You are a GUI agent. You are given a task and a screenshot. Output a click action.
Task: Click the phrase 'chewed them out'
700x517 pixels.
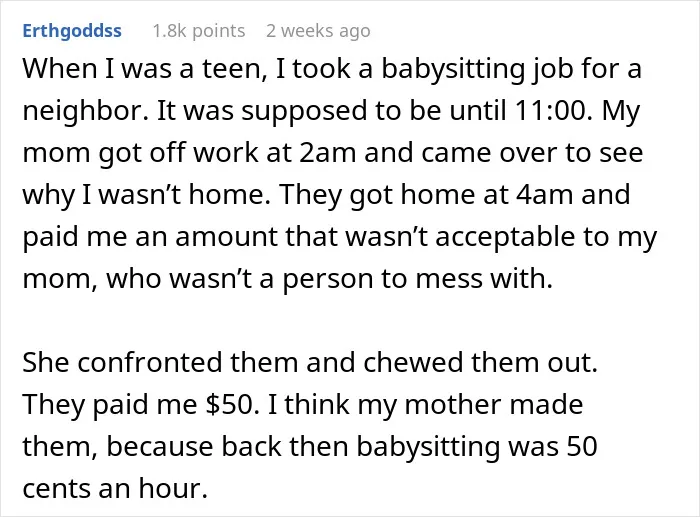coord(479,362)
